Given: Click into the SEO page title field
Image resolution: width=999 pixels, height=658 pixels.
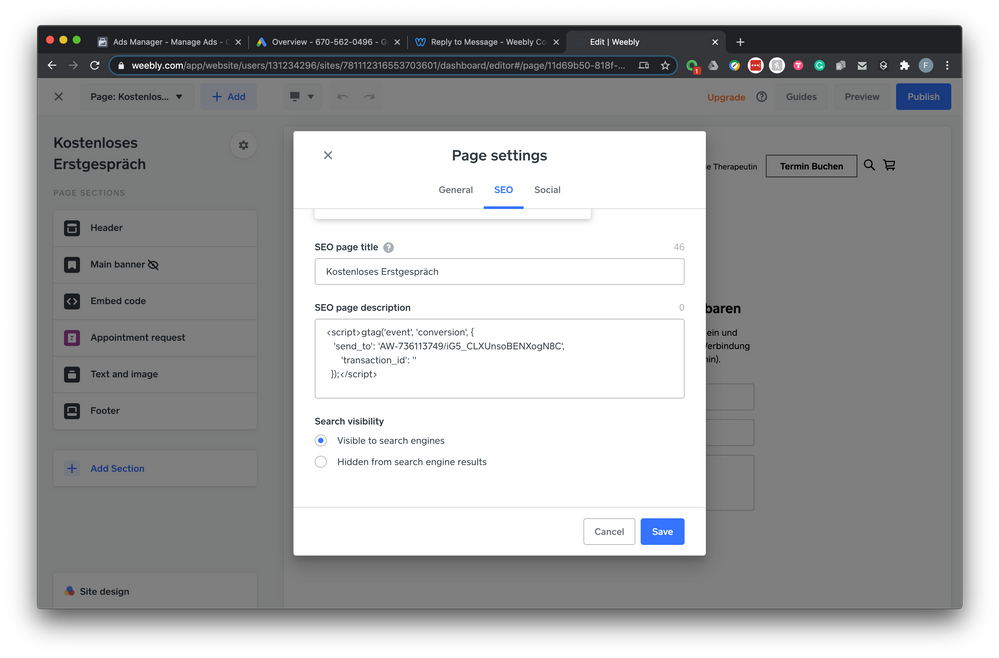Looking at the screenshot, I should point(499,272).
